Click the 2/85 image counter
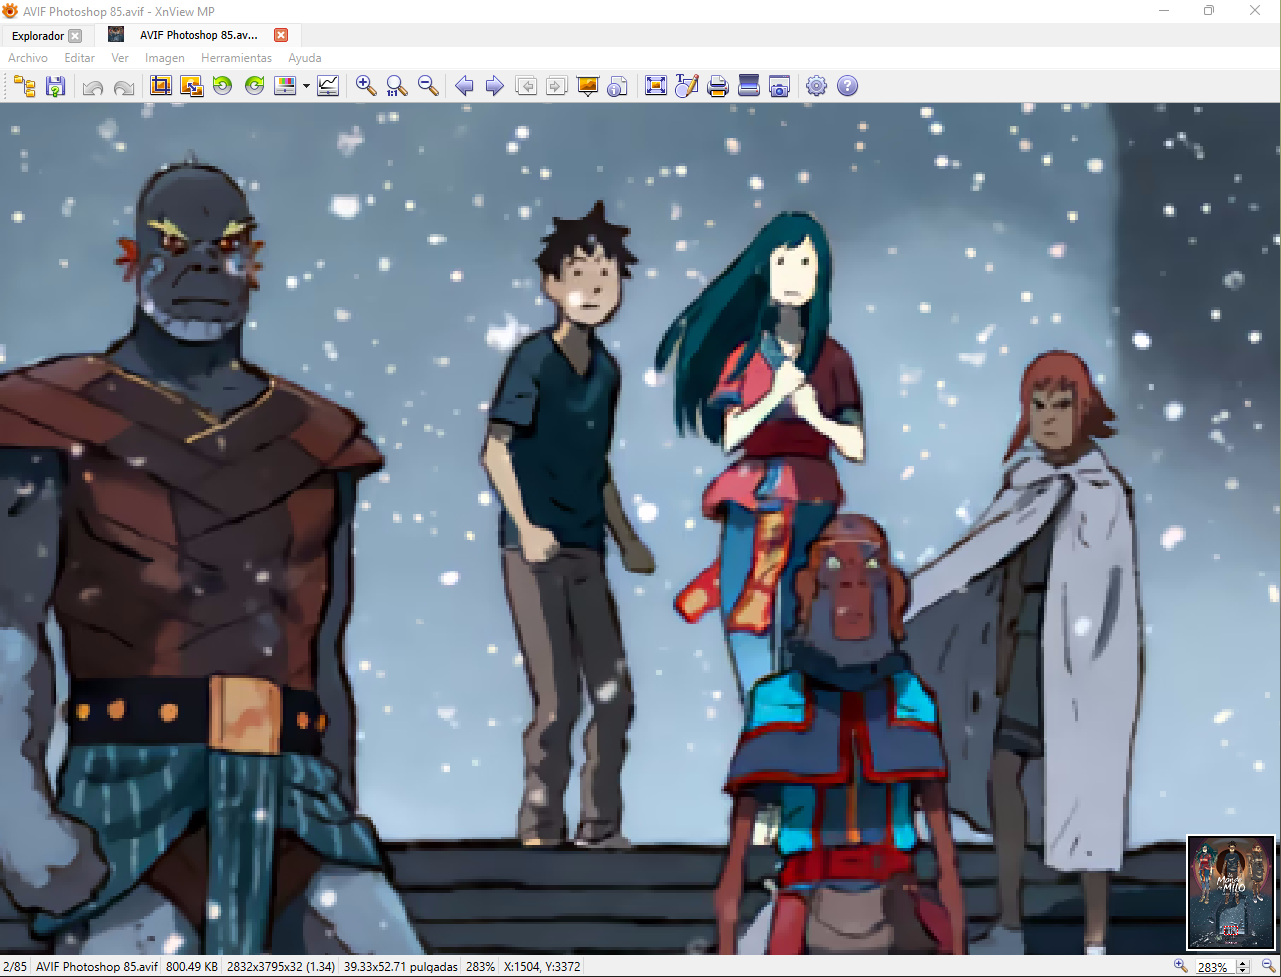Screen dimensions: 1281x977 pos(15,967)
